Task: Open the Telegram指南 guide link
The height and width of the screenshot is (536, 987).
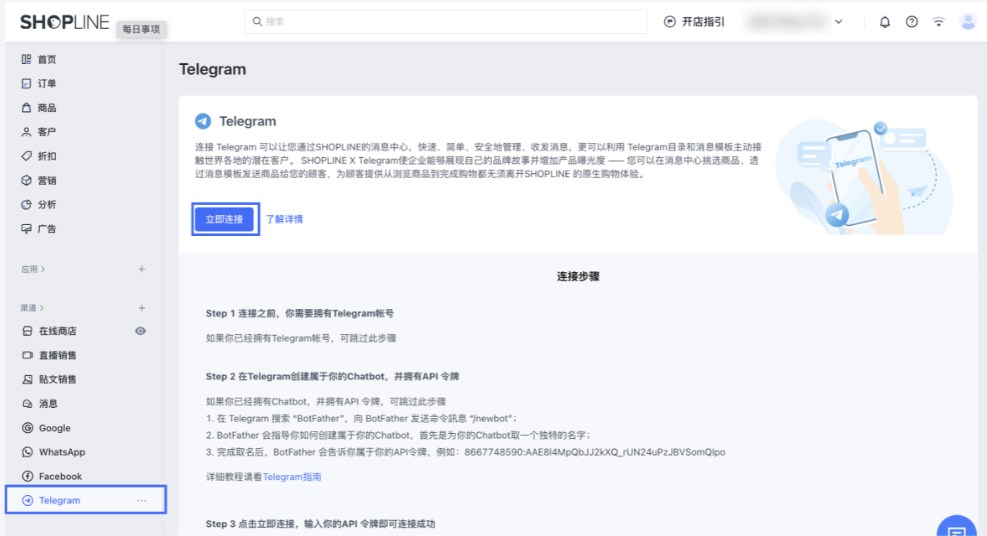Action: (x=292, y=477)
